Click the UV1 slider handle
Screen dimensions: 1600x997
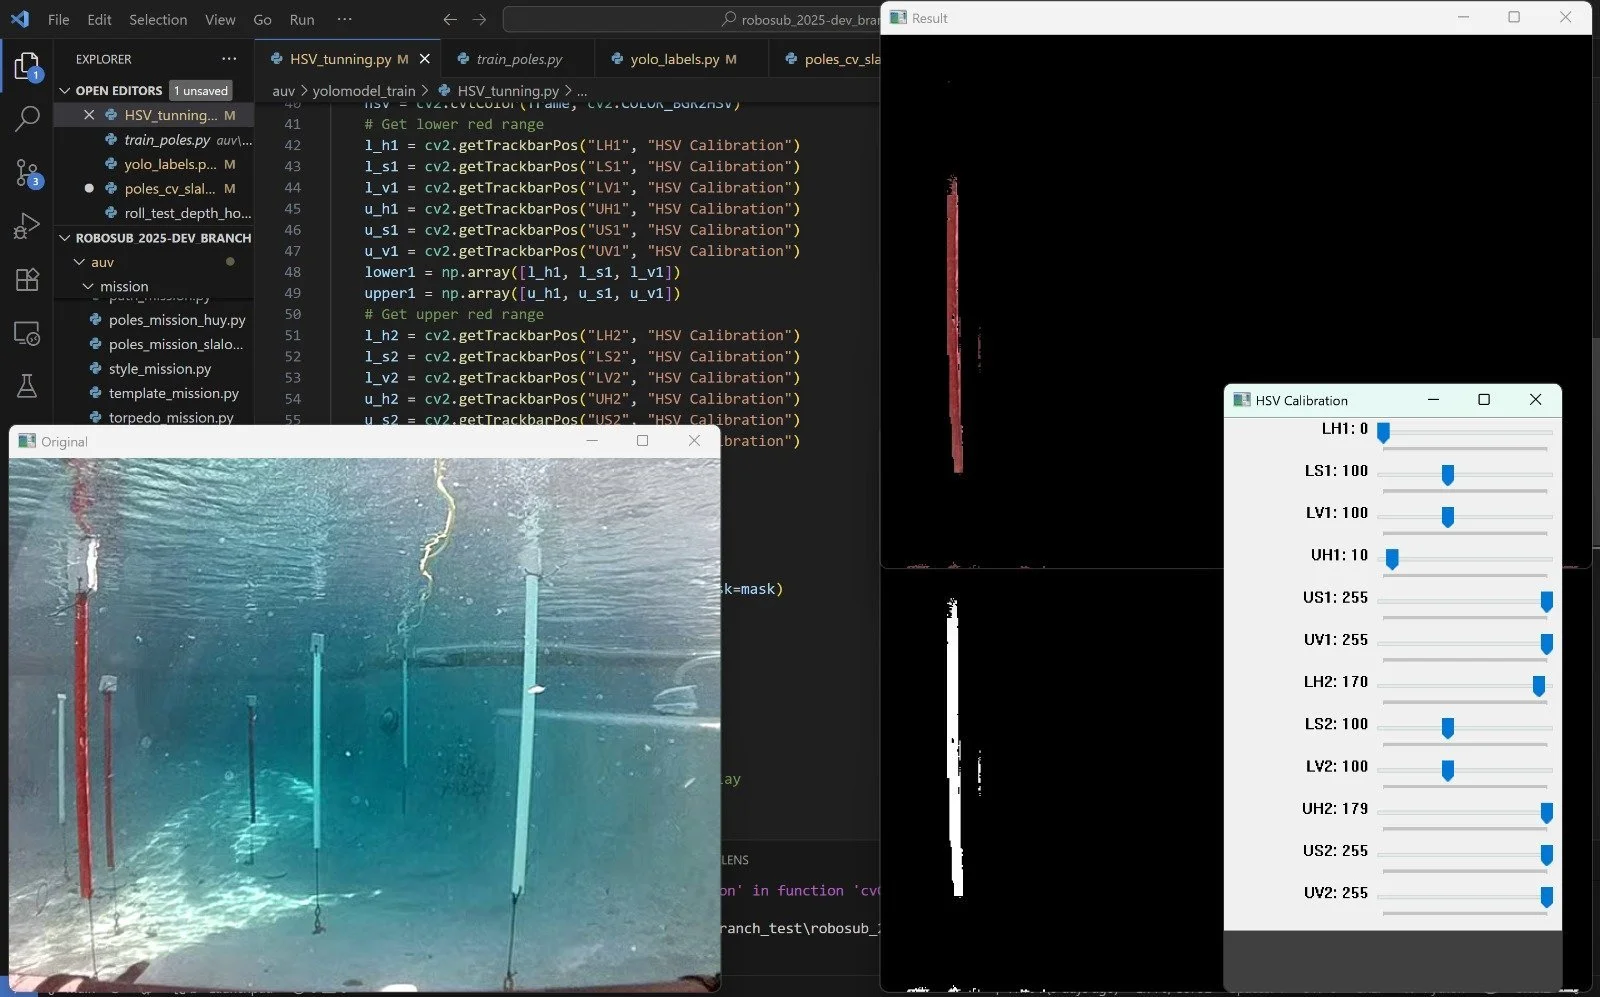[x=1546, y=644]
